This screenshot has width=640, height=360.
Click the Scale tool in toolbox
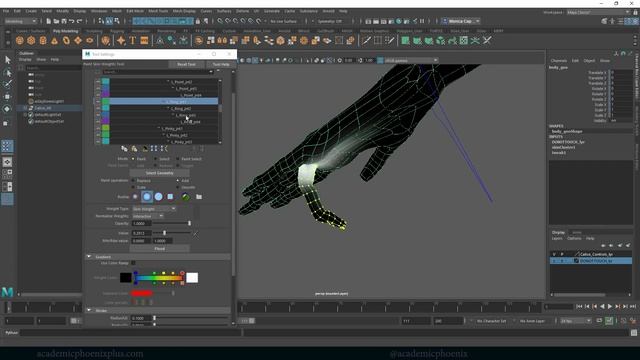coord(6,123)
